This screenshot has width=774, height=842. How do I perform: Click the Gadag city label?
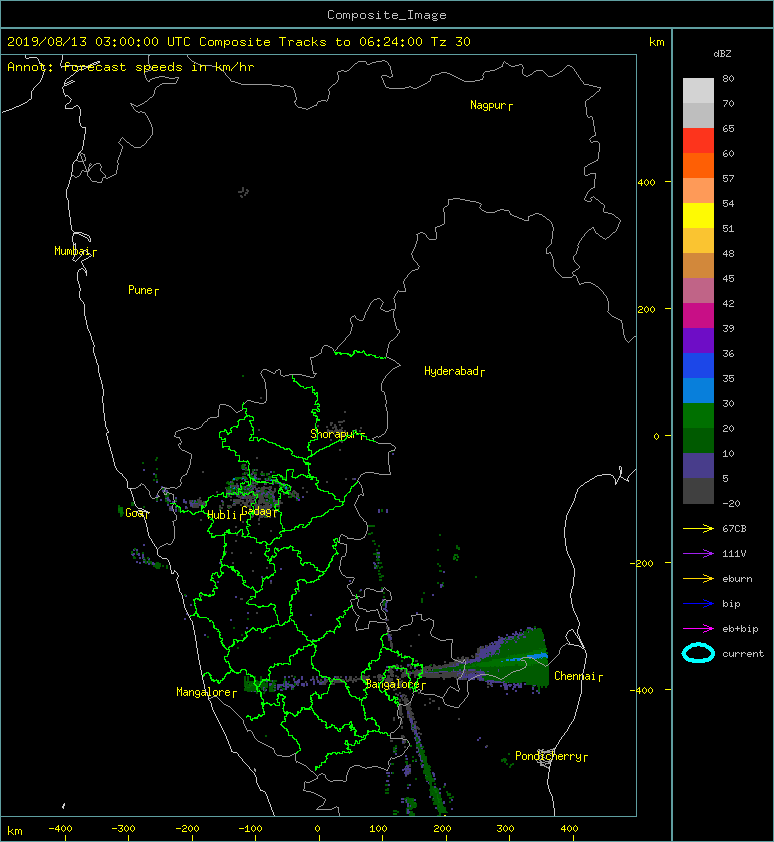256,511
